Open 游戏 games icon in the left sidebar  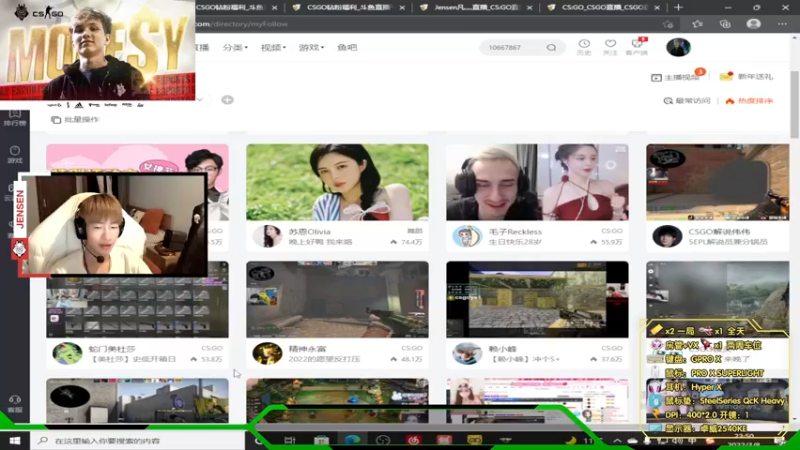pos(14,154)
